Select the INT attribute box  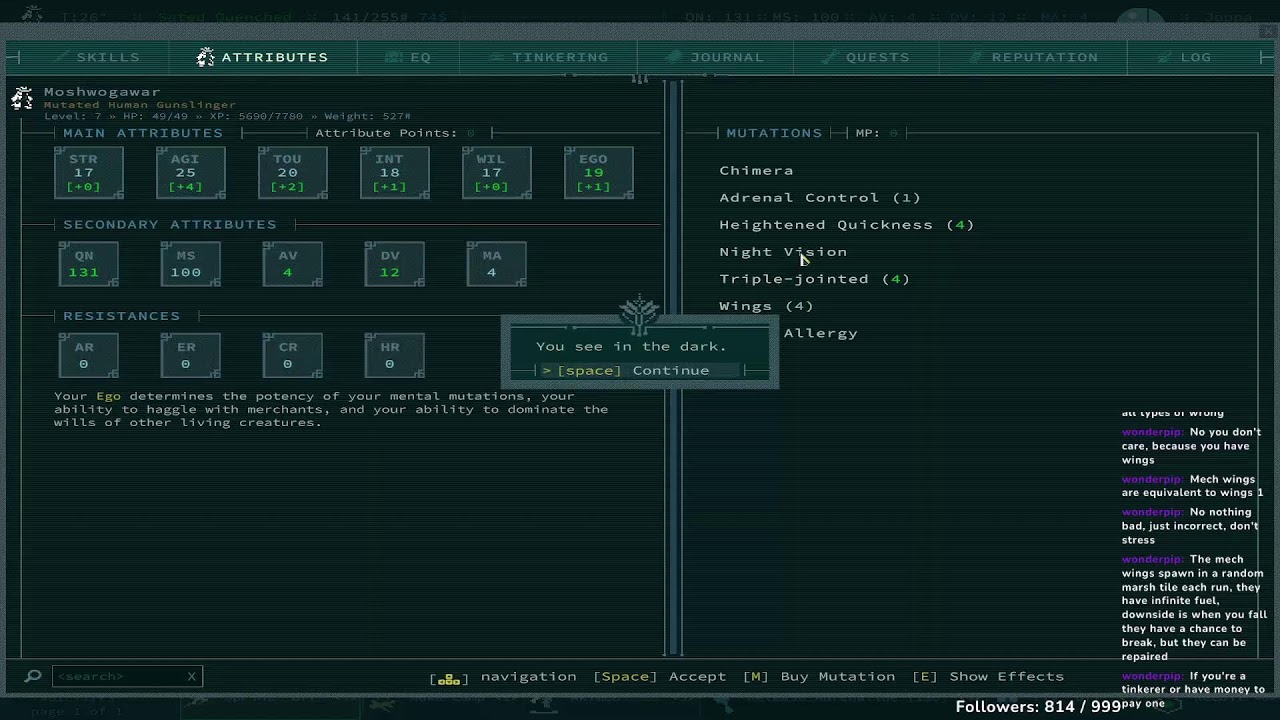pos(395,172)
